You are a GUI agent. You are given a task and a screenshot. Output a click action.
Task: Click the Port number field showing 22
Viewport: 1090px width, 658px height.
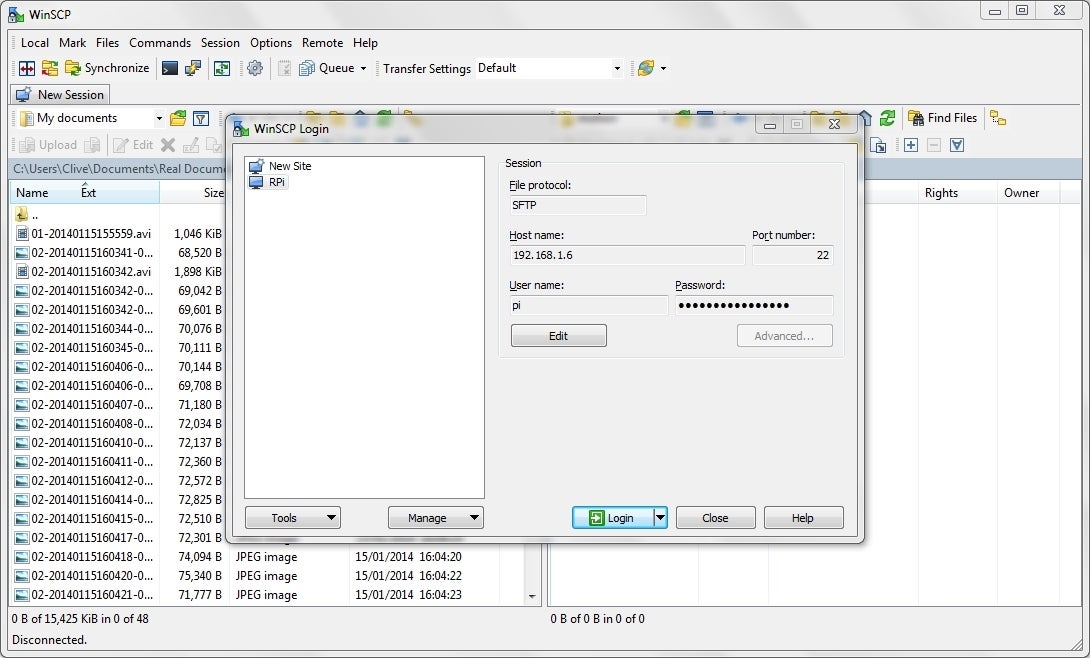click(x=792, y=255)
